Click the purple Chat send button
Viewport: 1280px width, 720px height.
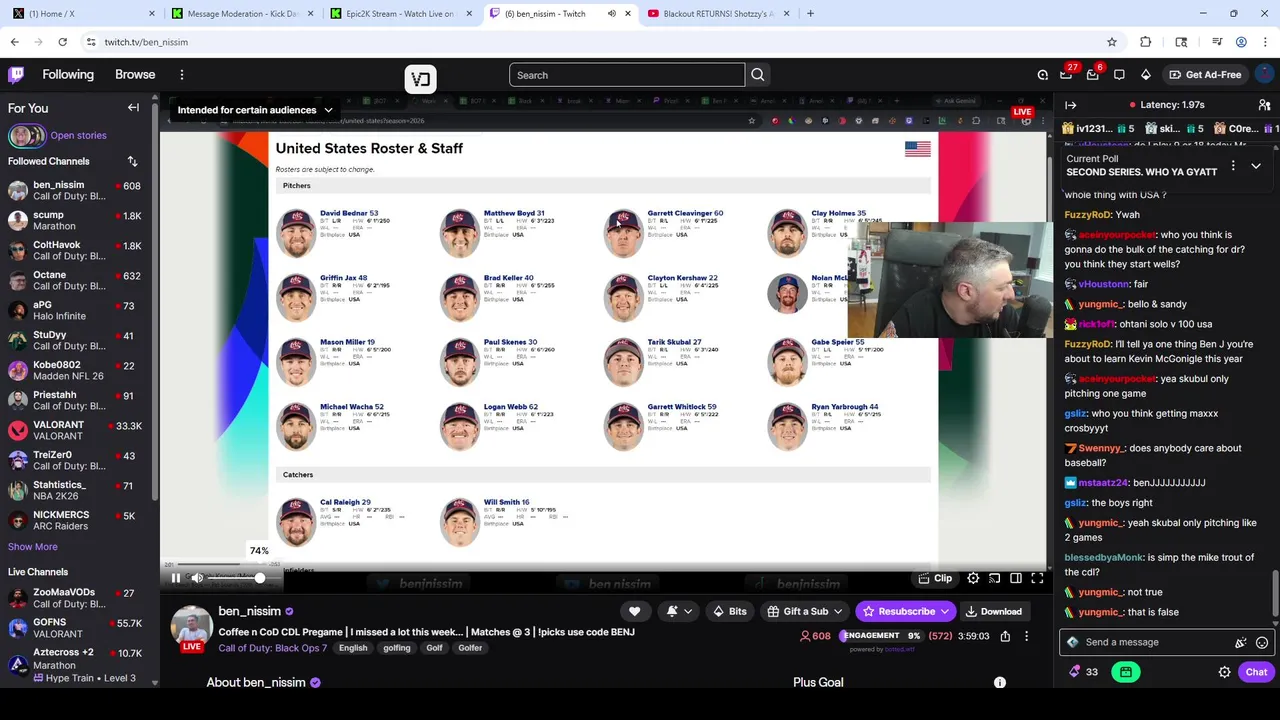coord(1256,672)
